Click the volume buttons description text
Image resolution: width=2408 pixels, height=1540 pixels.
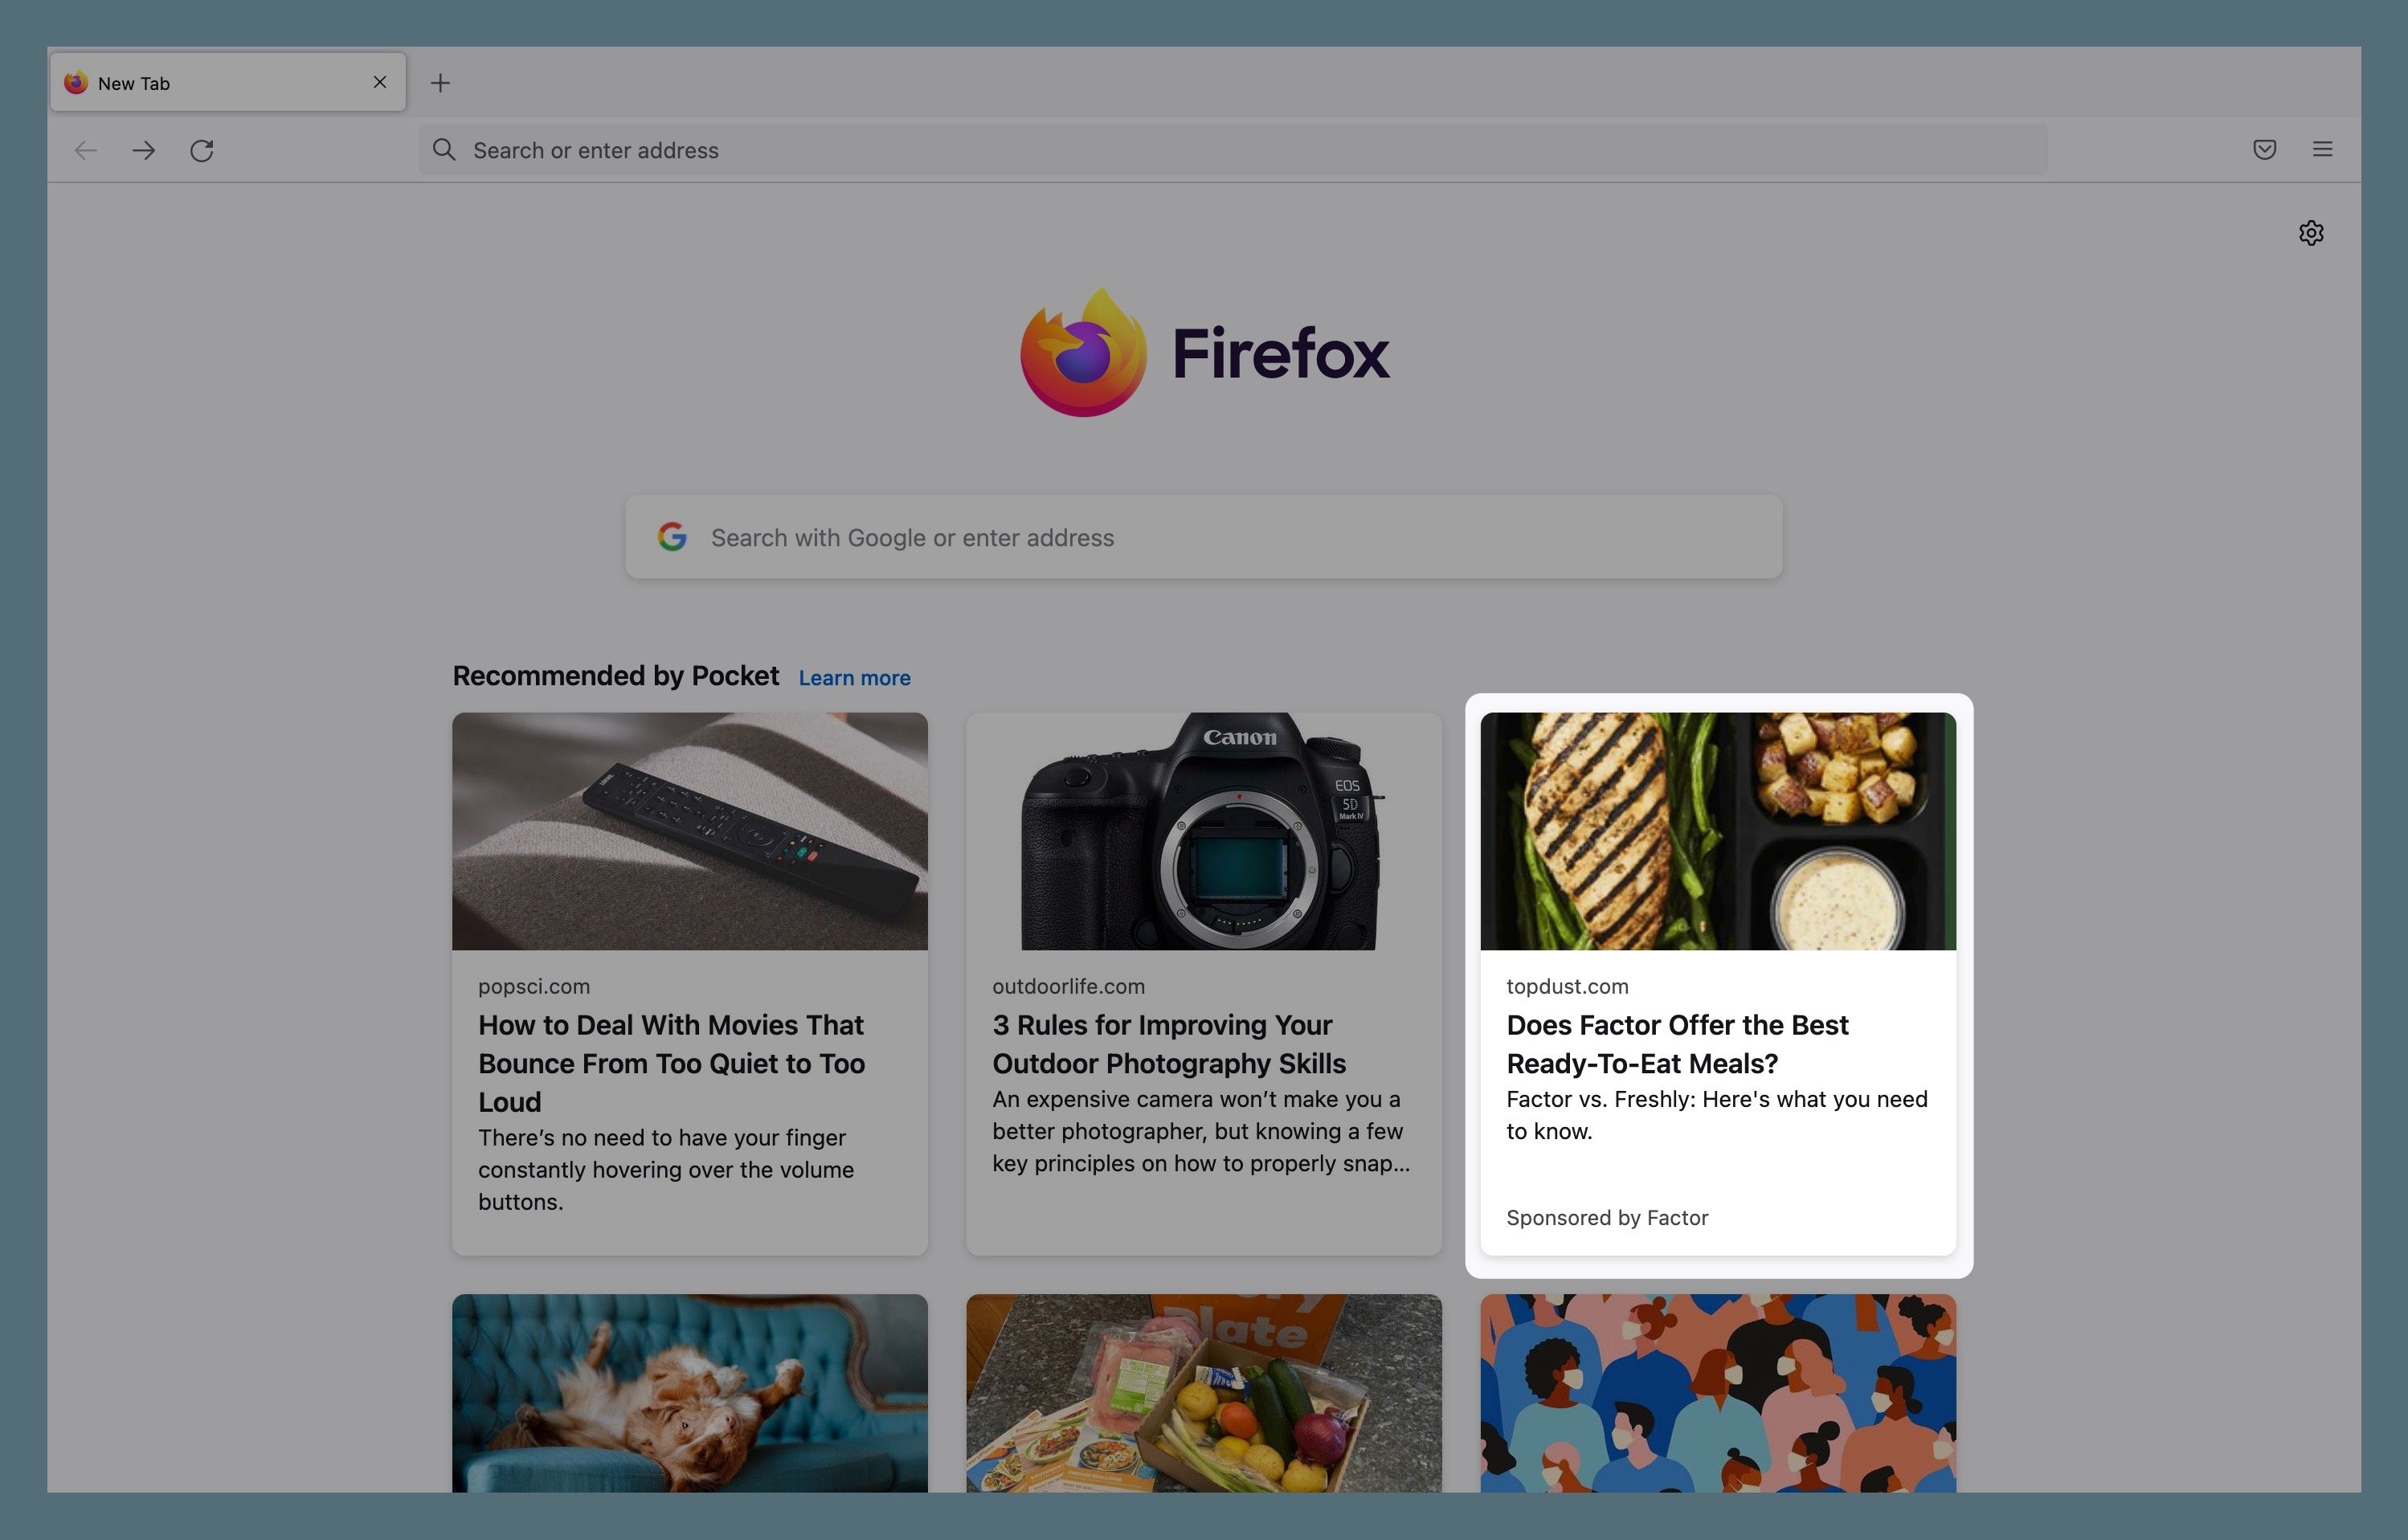[x=666, y=1170]
